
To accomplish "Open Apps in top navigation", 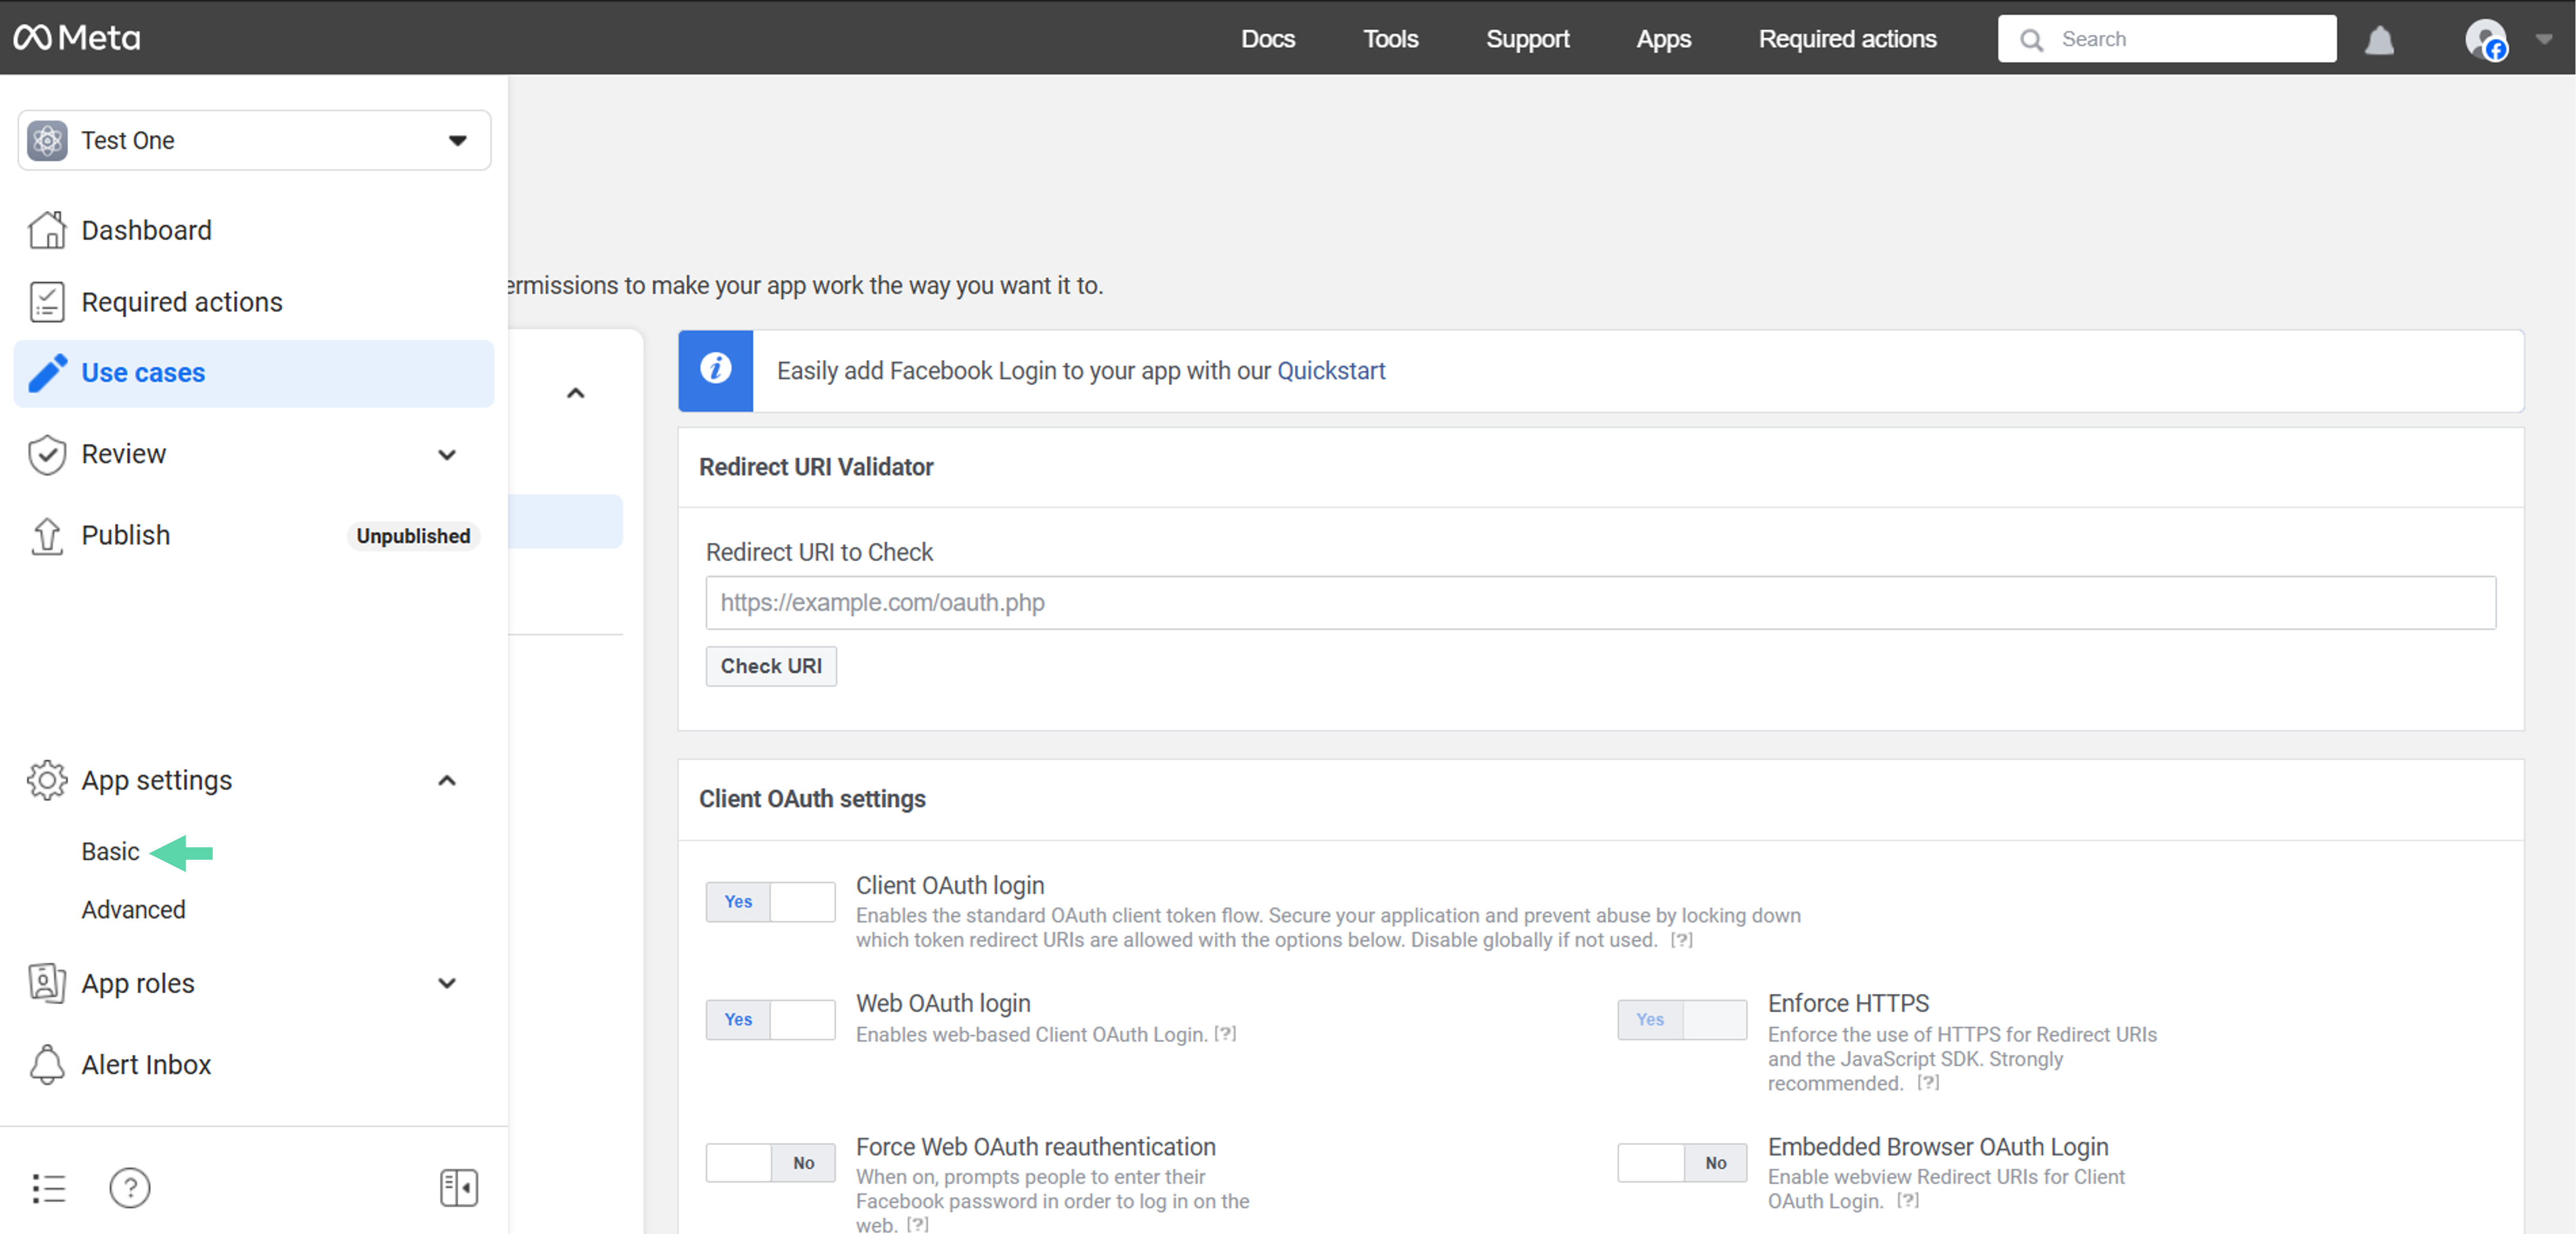I will 1663,39.
